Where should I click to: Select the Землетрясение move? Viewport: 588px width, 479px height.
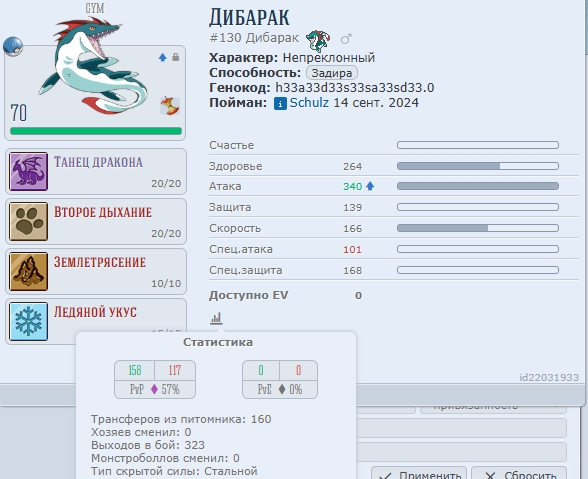click(x=96, y=271)
